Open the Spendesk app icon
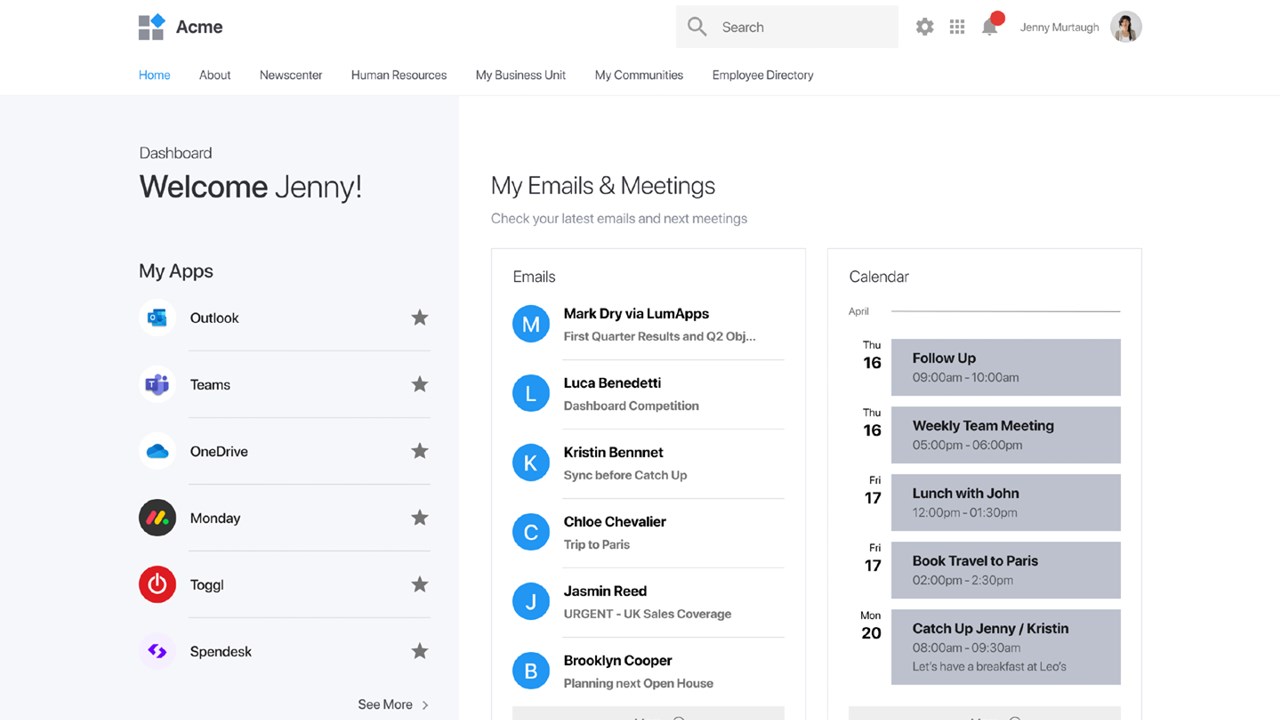 157,651
